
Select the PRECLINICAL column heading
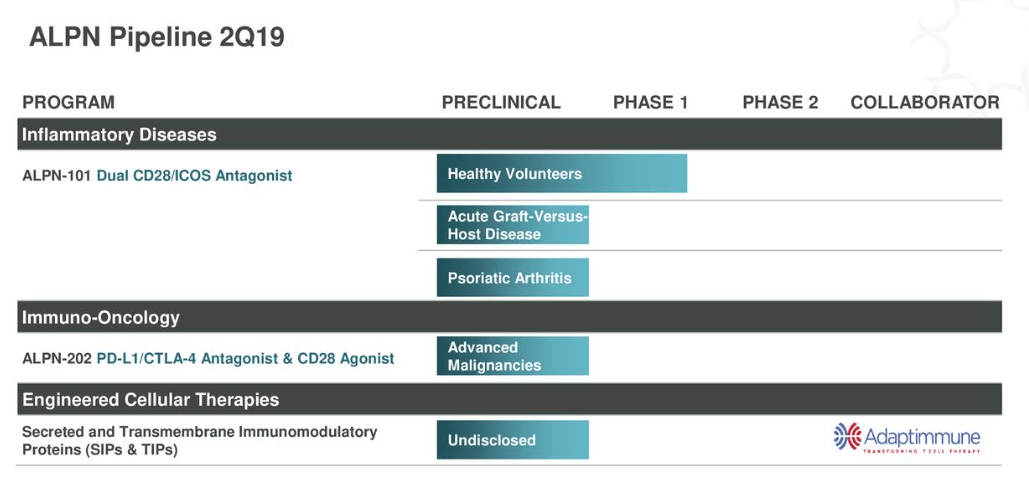point(501,102)
